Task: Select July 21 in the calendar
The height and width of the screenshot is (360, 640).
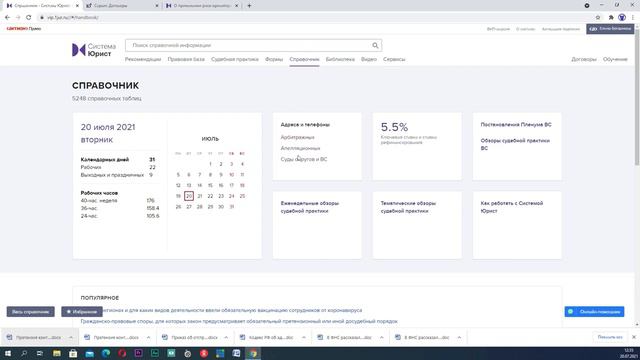Action: click(200, 196)
